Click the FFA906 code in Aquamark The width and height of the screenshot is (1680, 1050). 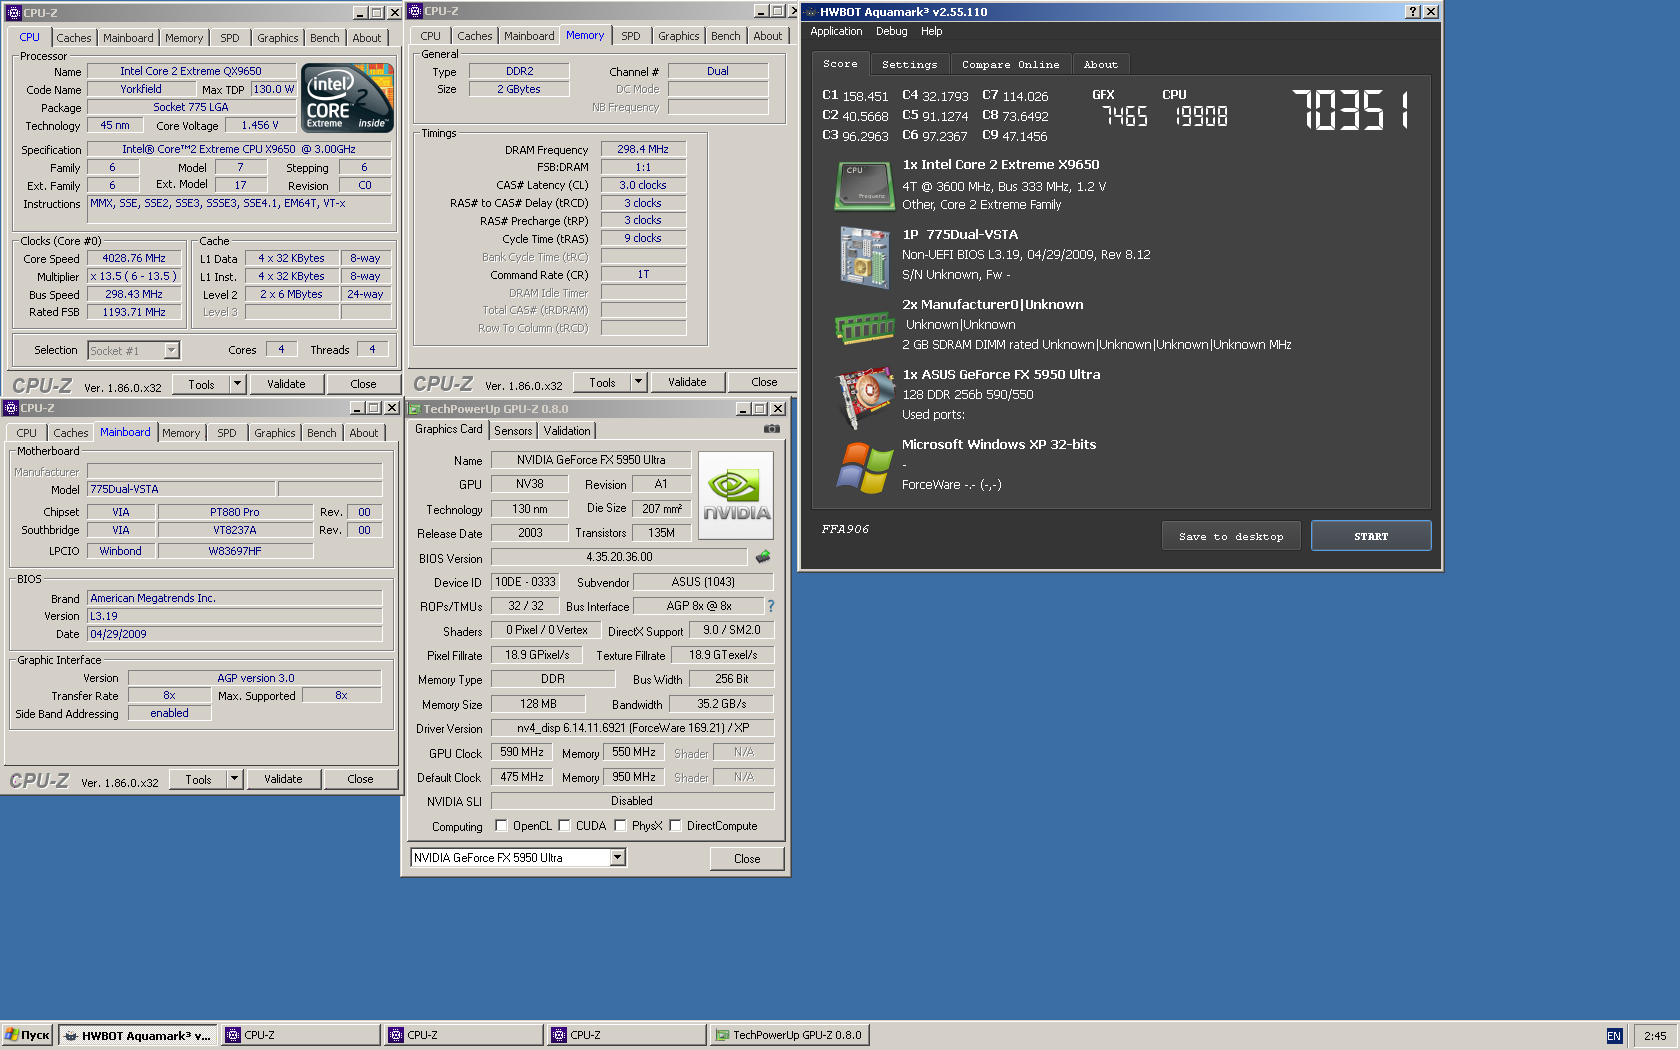click(845, 529)
